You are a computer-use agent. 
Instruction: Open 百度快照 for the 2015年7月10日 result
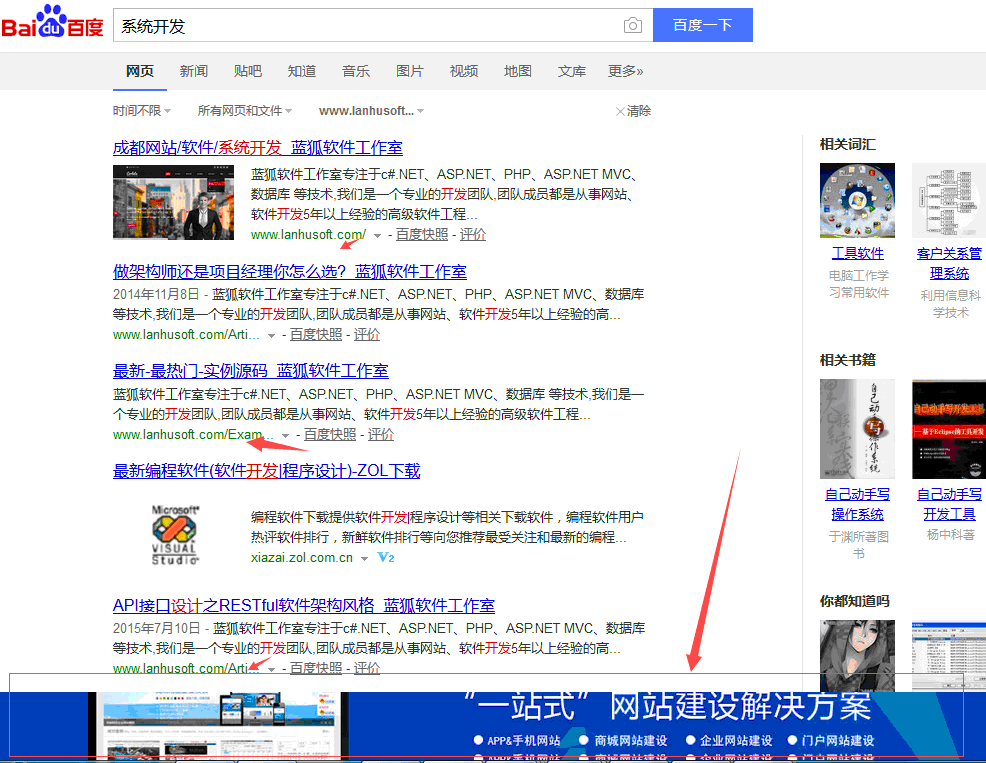pyautogui.click(x=316, y=668)
